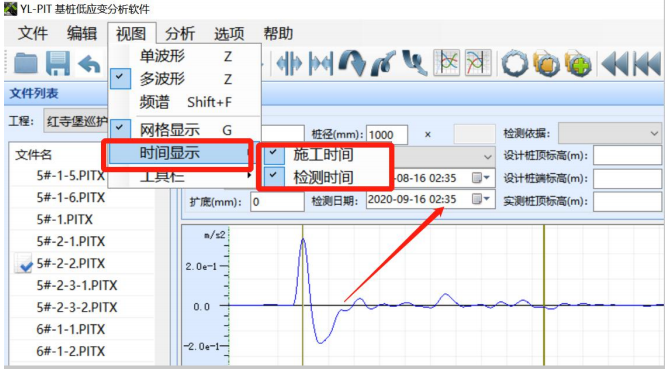Select file 5#-2-3-1.PITX in the list
This screenshot has height=370, width=667.
[x=77, y=285]
